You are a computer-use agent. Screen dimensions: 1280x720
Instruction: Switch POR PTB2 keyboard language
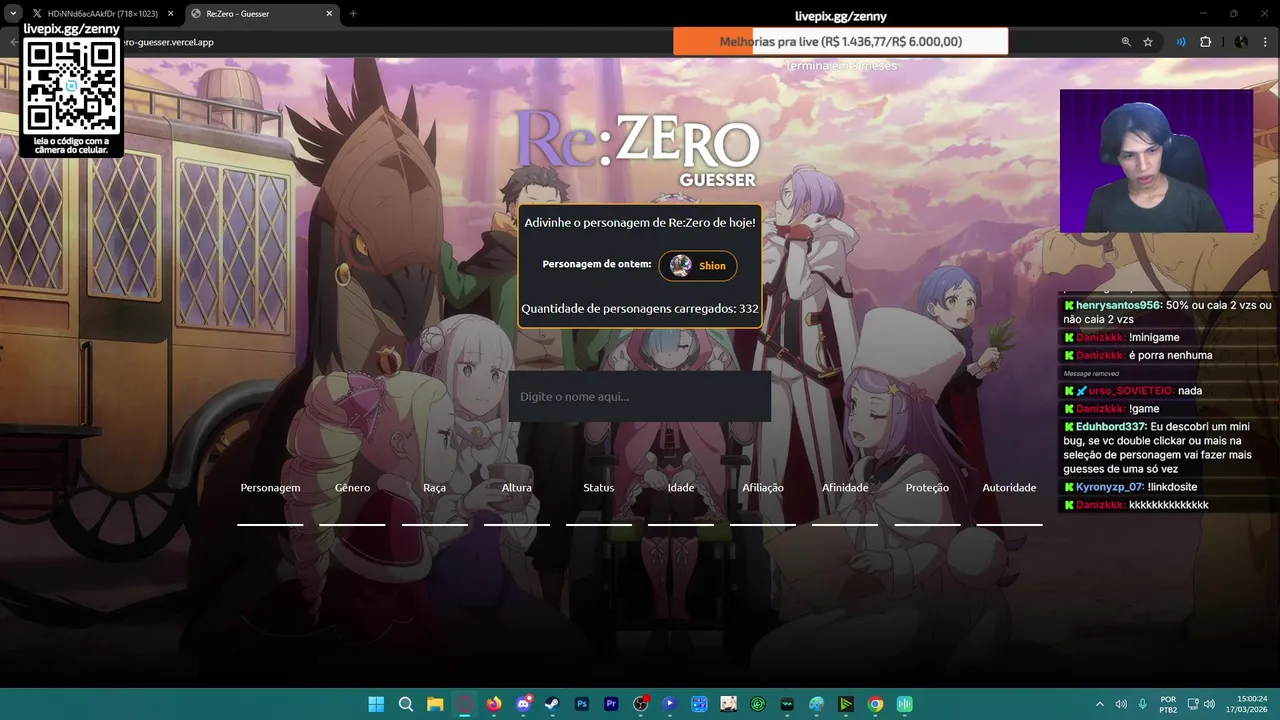[x=1168, y=704]
